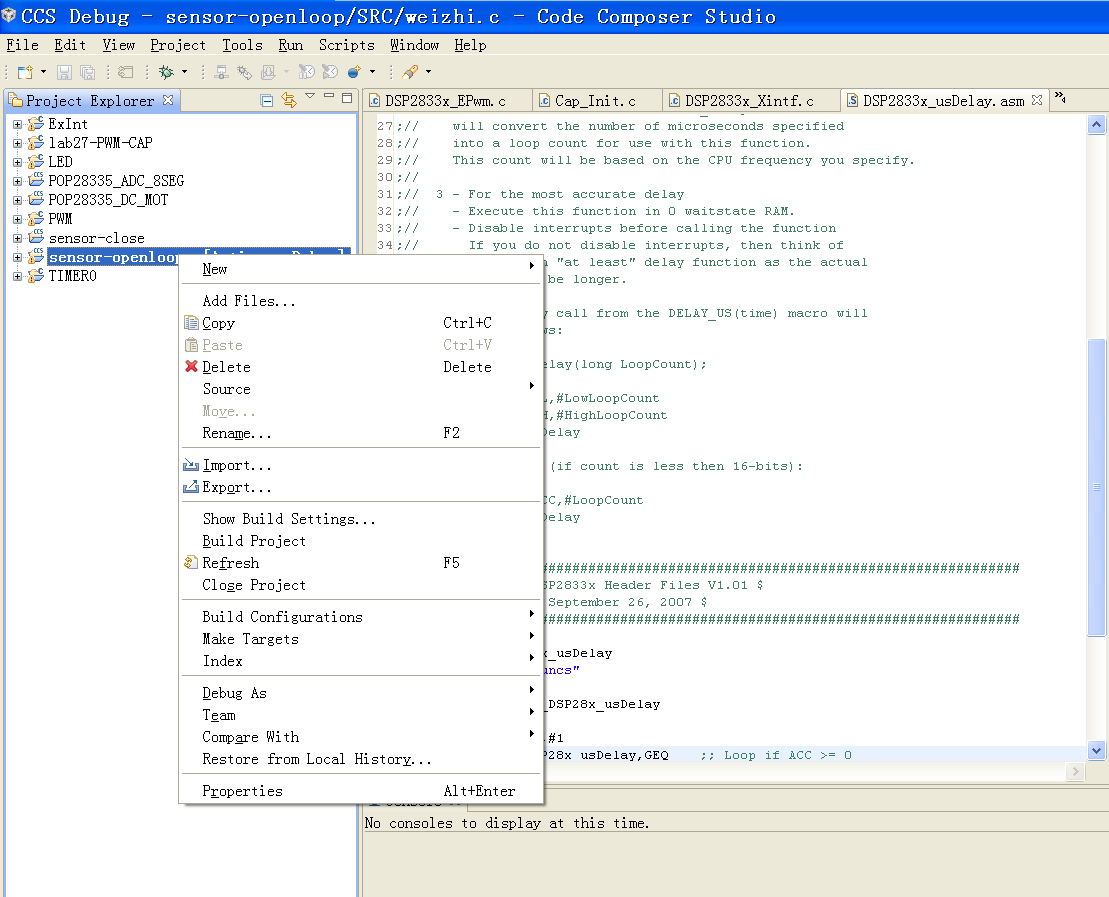This screenshot has width=1109, height=897.
Task: Open the New submenu in context menu
Action: (x=361, y=270)
